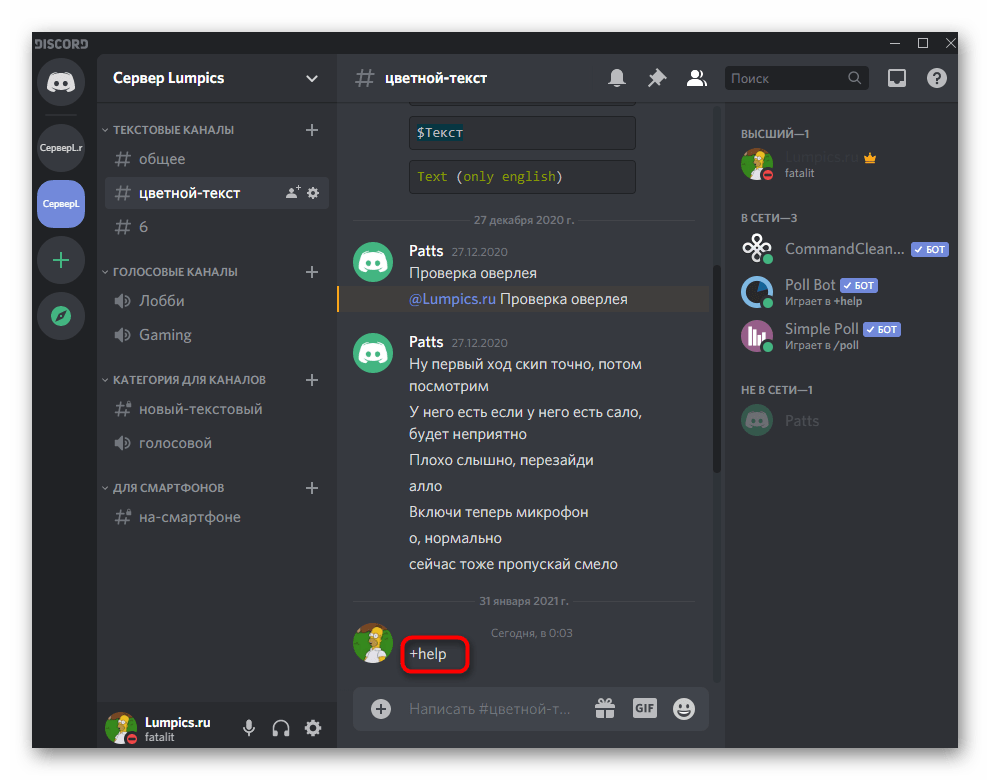The width and height of the screenshot is (990, 780).
Task: Open the Explore public servers compass
Action: 61,316
